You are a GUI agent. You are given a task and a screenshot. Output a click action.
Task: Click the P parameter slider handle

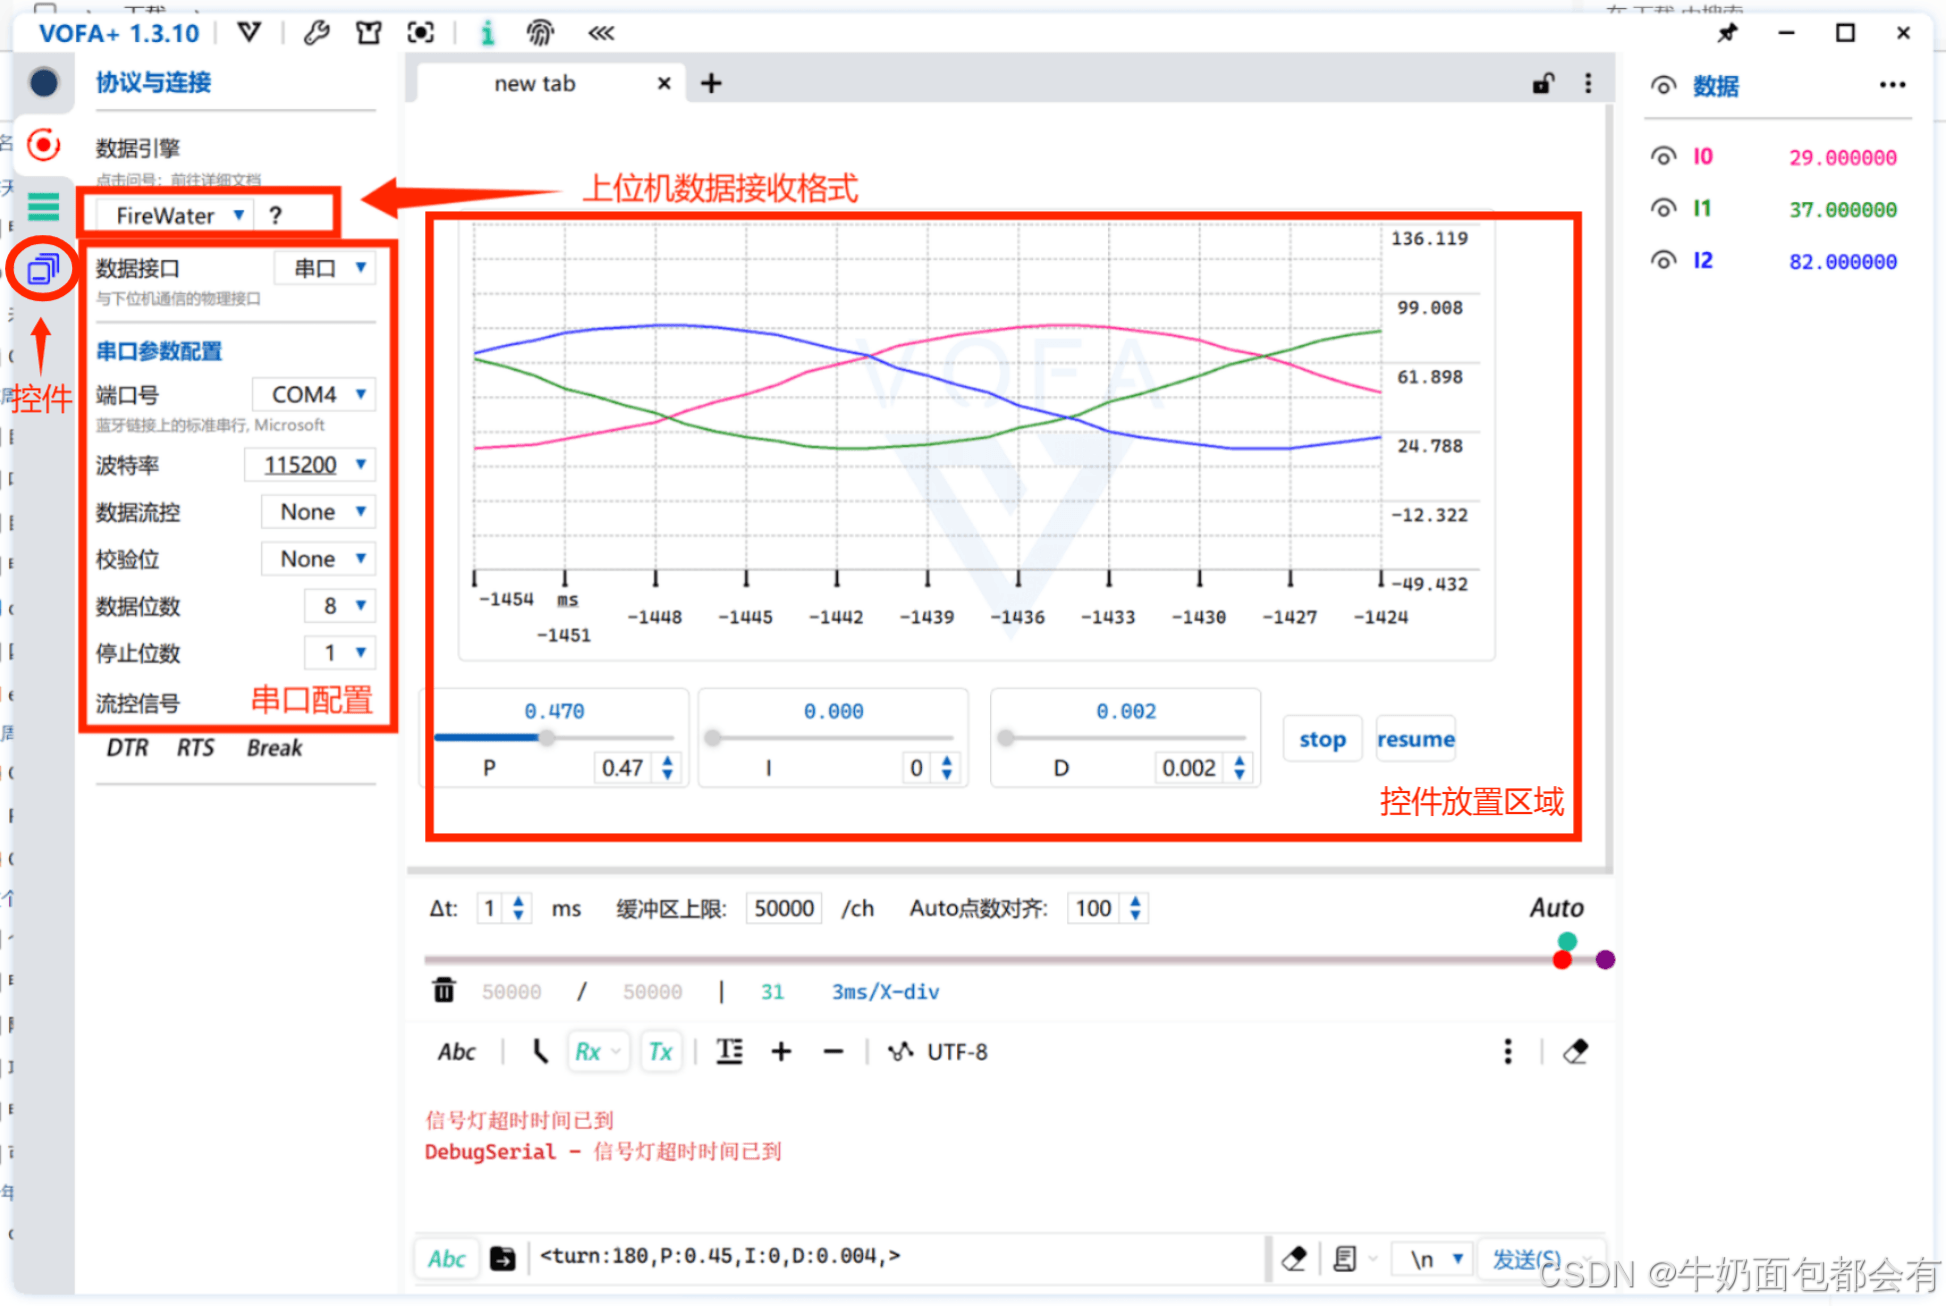pyautogui.click(x=547, y=738)
